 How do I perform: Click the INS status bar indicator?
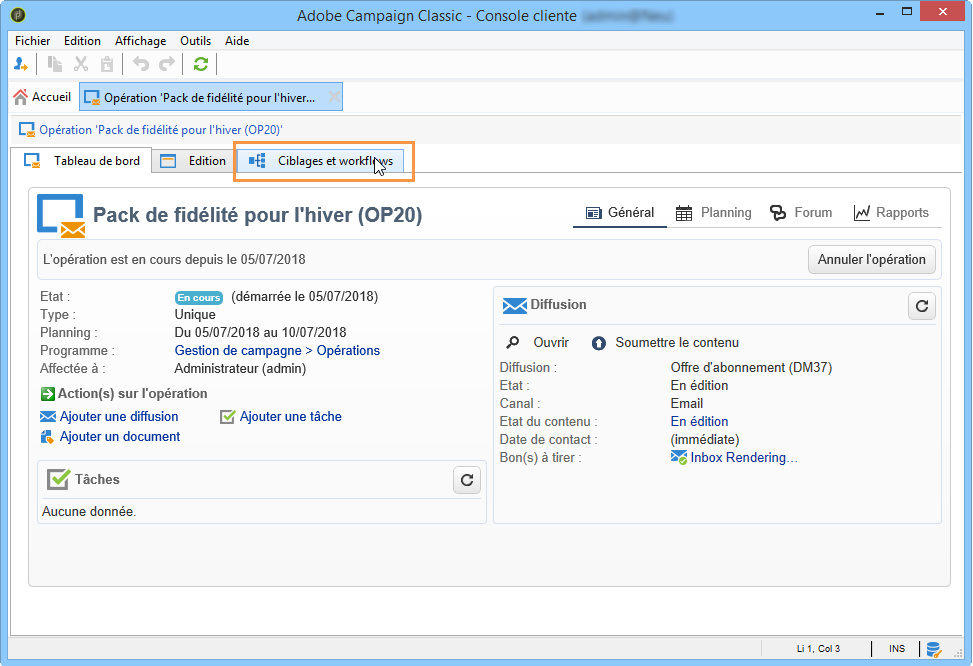click(x=897, y=649)
